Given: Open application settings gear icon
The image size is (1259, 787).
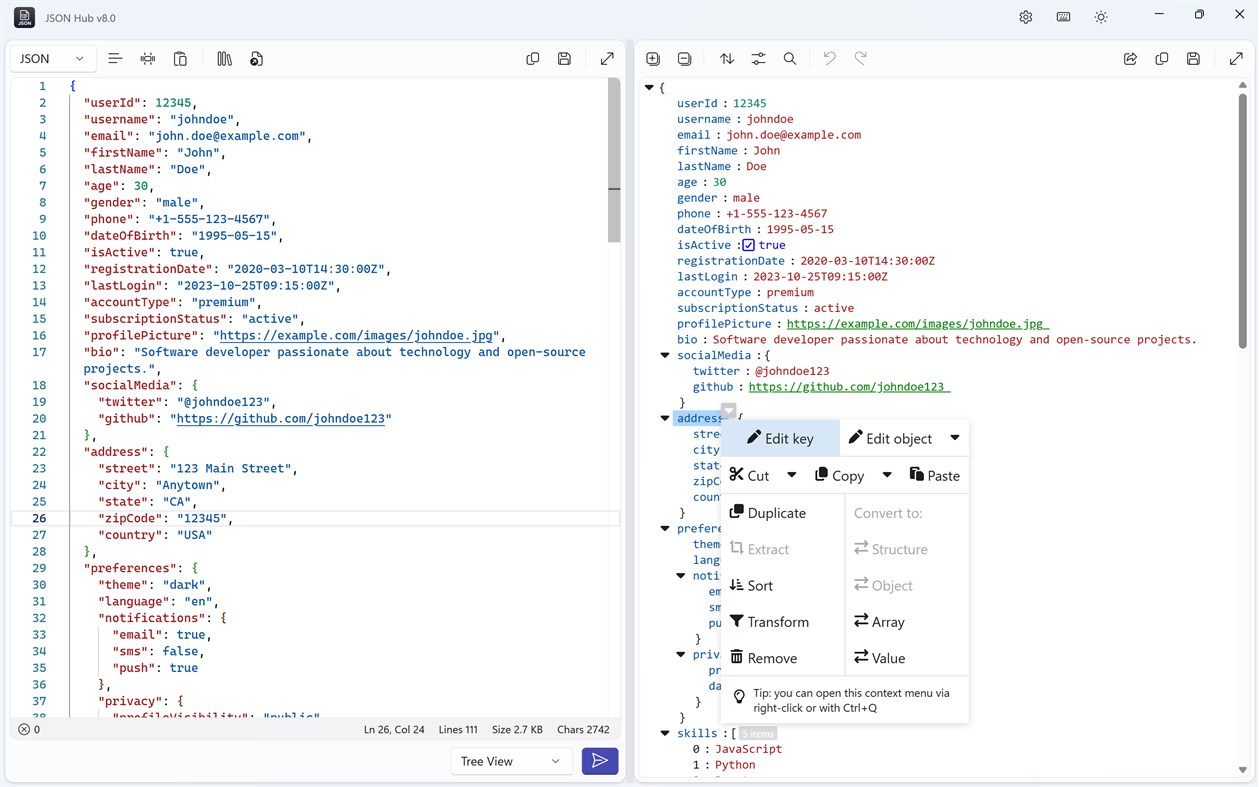Looking at the screenshot, I should click(x=1026, y=17).
